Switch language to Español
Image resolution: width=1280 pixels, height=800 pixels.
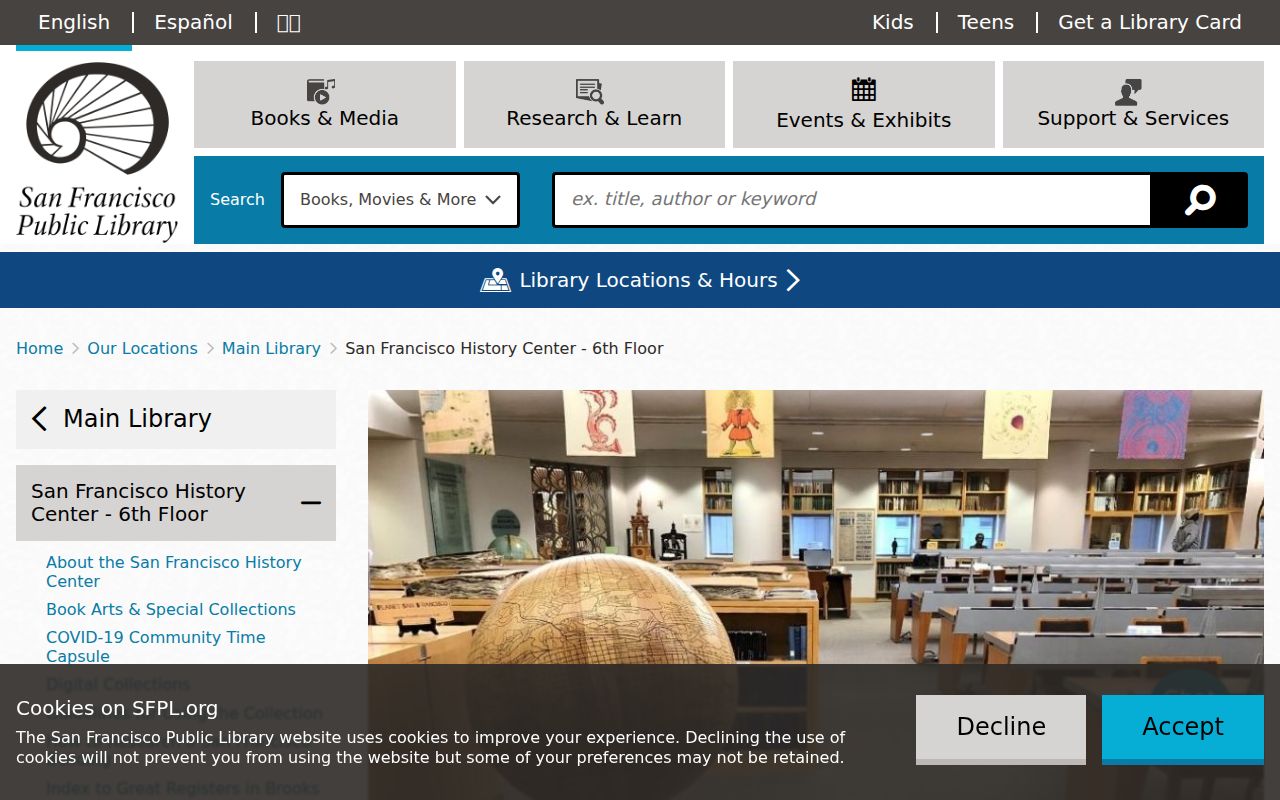(193, 22)
